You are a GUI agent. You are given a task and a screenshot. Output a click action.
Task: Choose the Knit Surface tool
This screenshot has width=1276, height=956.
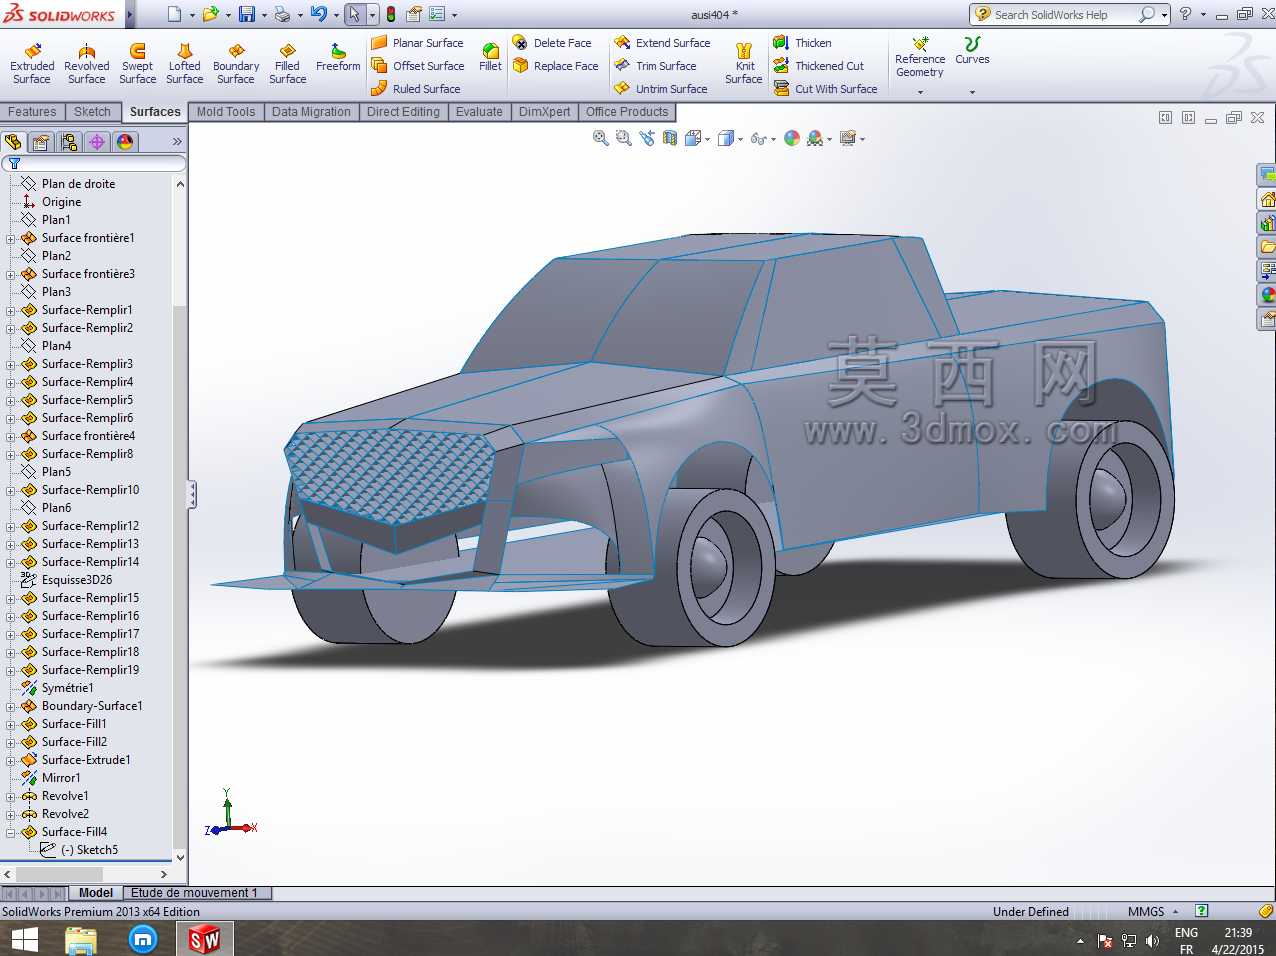click(x=744, y=63)
